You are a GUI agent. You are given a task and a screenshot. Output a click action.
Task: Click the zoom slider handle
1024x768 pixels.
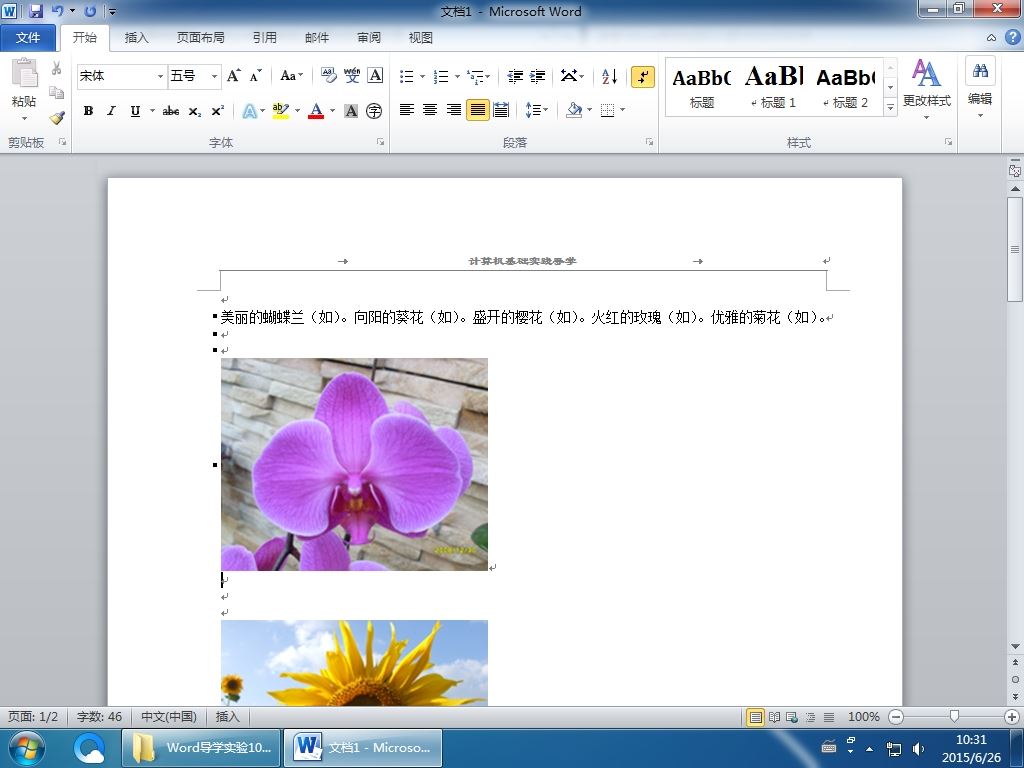(x=954, y=716)
